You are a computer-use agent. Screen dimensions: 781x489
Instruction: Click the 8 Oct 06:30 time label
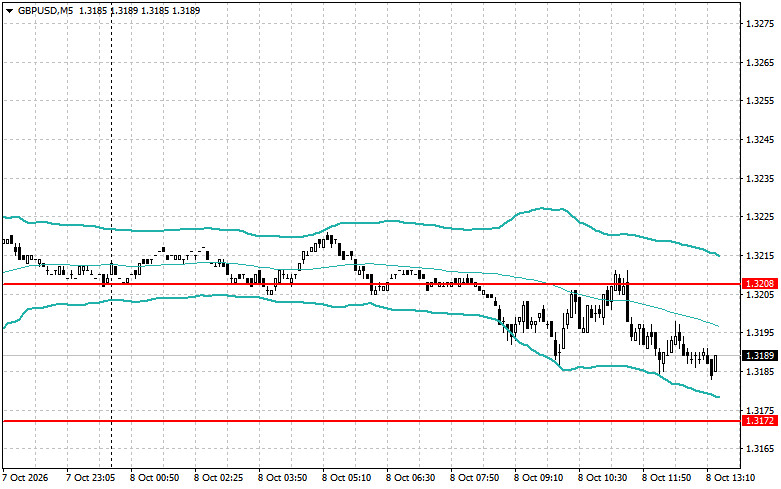[410, 478]
